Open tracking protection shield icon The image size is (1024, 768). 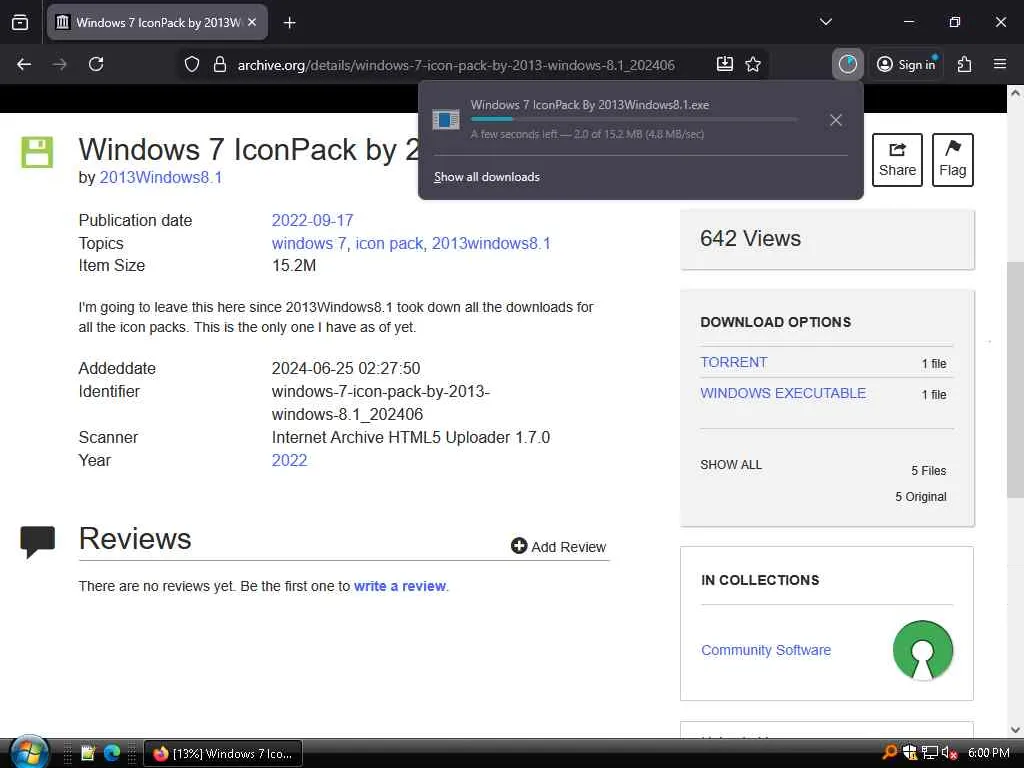click(191, 64)
